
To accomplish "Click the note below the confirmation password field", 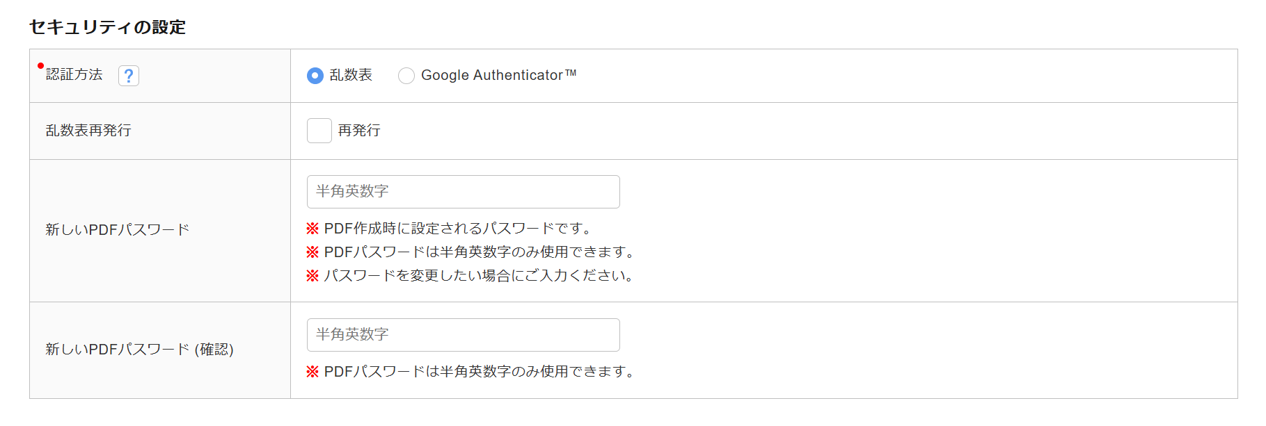I will (x=479, y=371).
